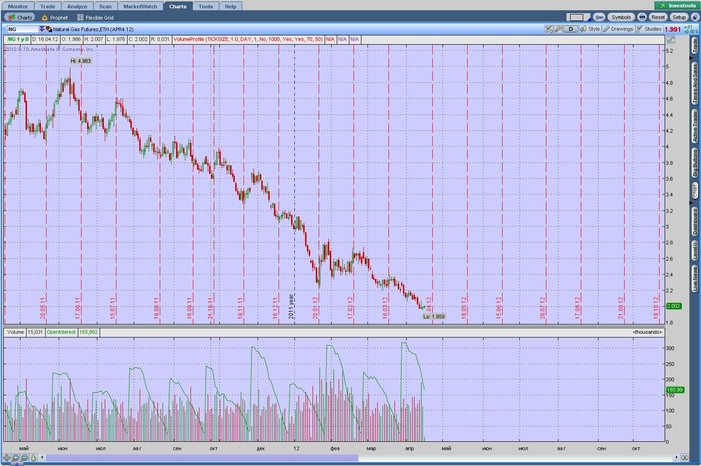Viewport: 701px width, 466px height.
Task: Click the scrollbar left arrow
Action: pos(42,458)
